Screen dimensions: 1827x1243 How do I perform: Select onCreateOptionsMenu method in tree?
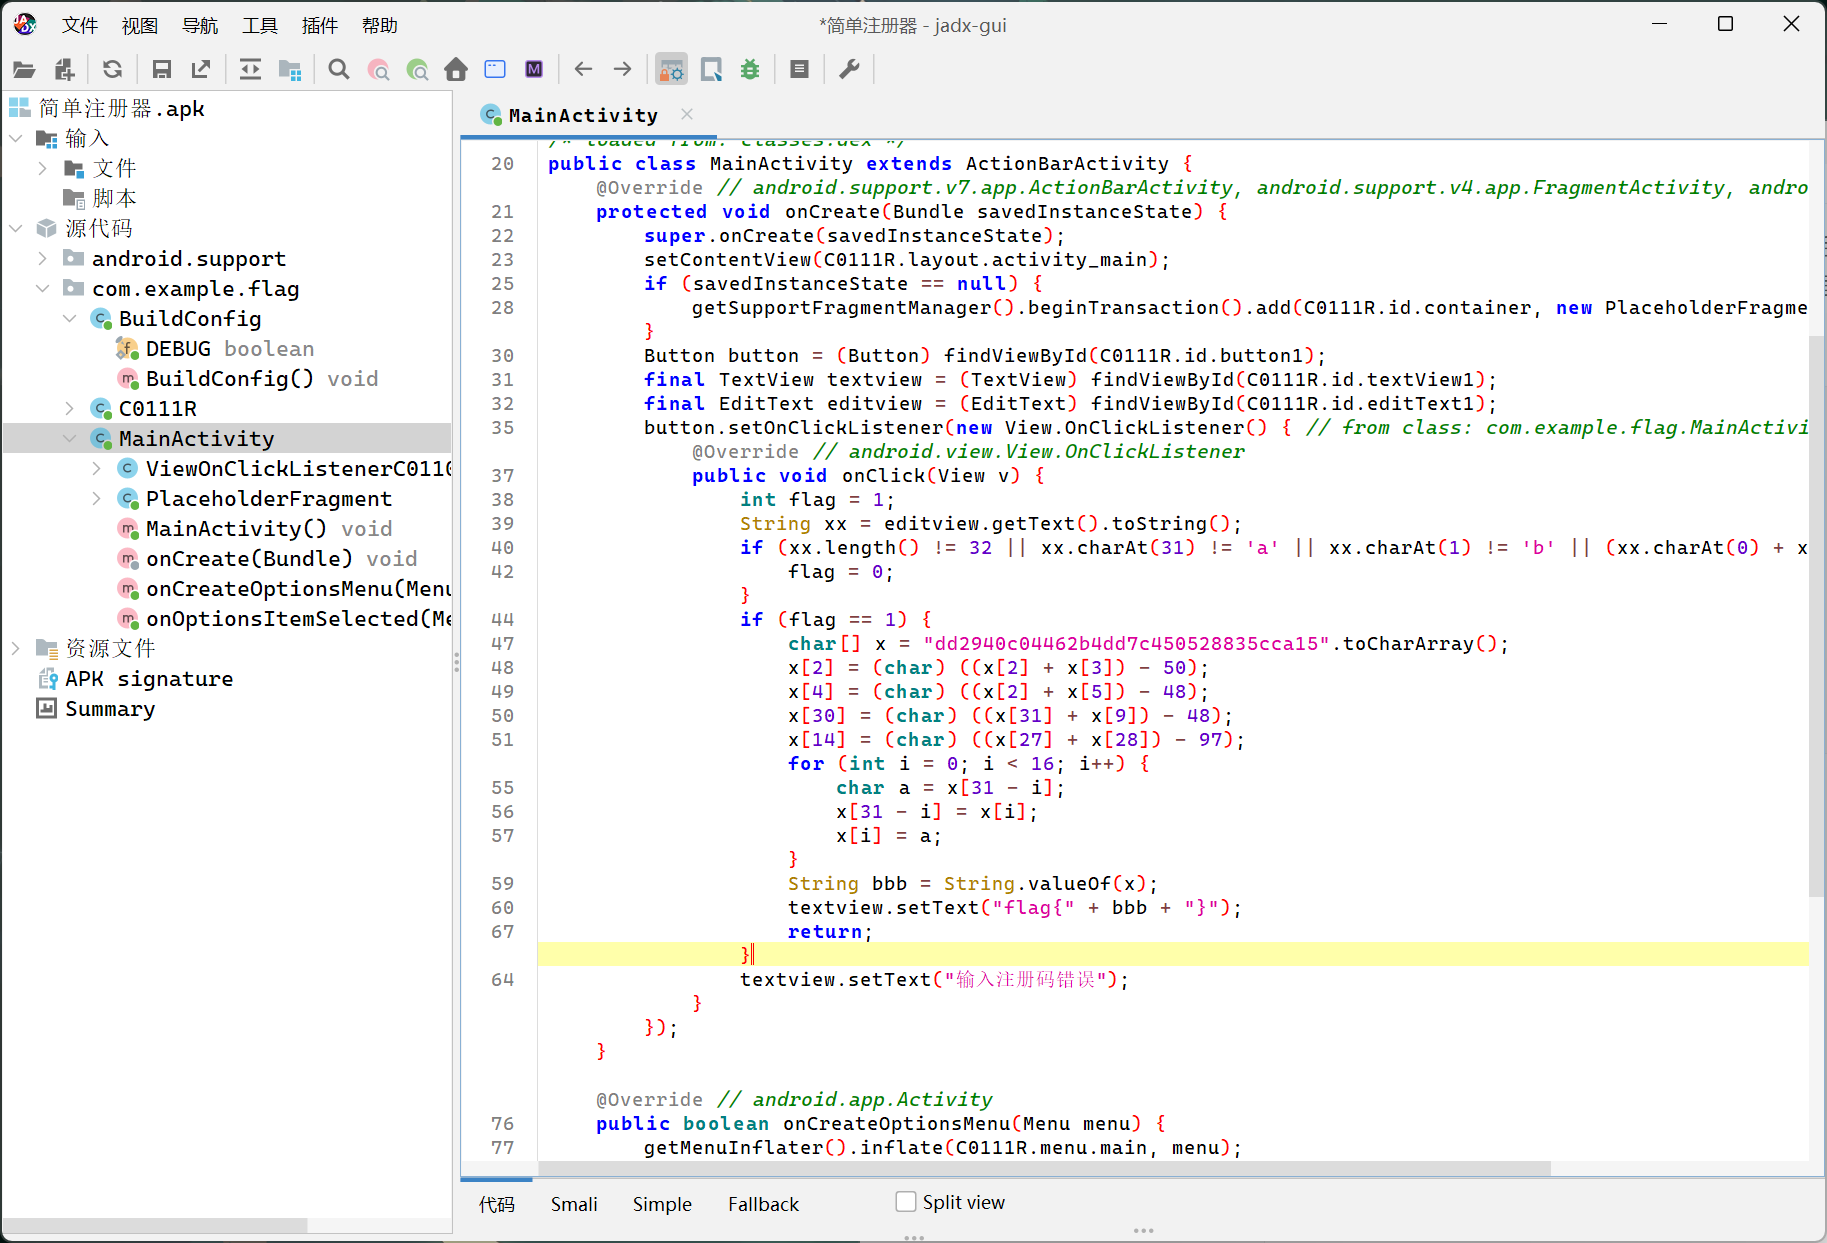284,588
